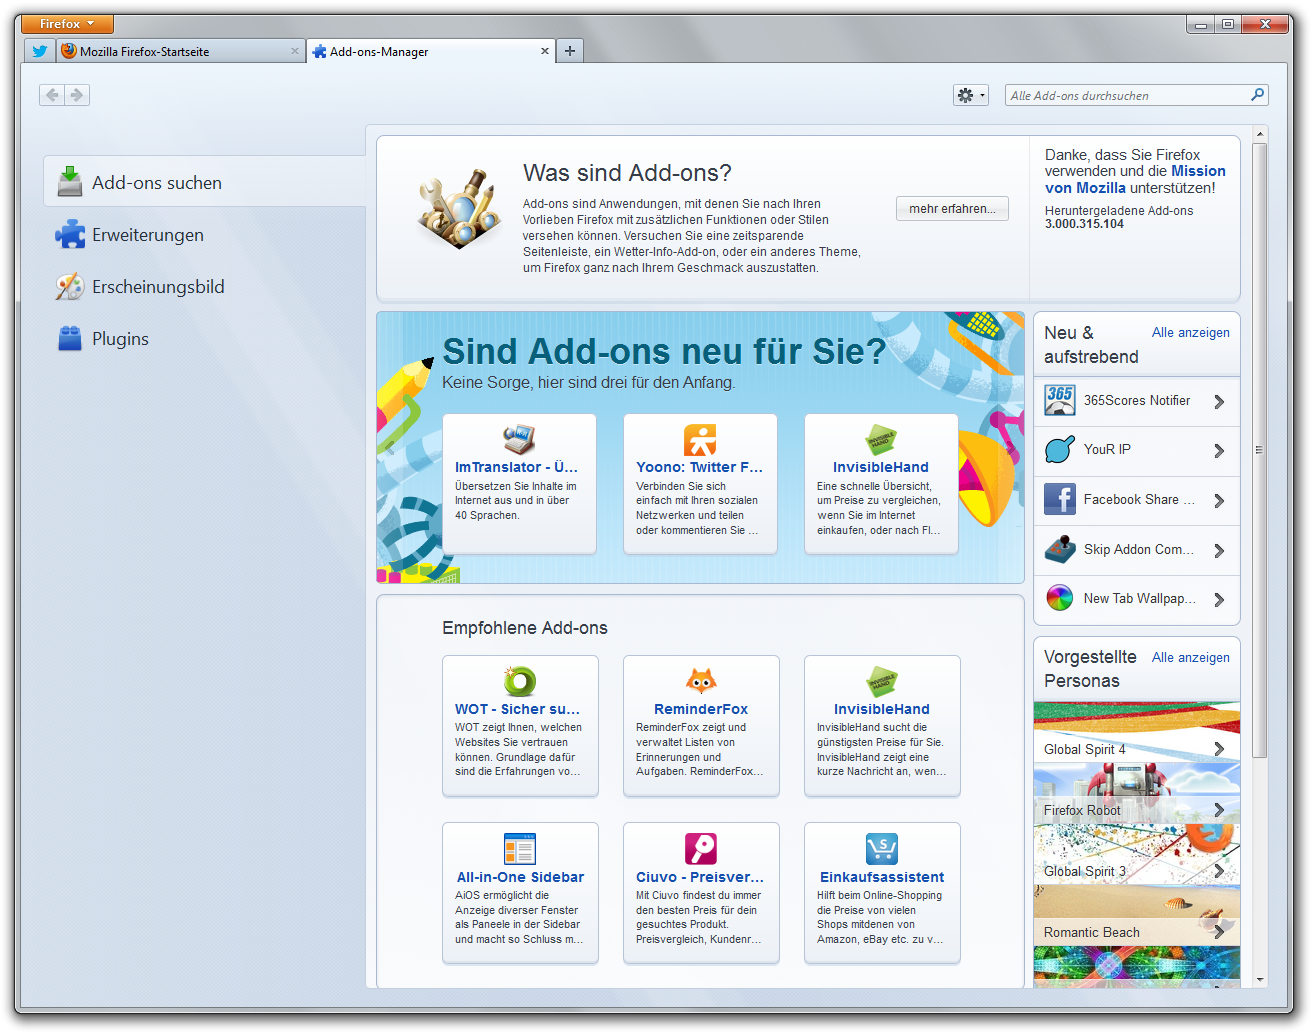
Task: Click the 'mehr erfahren...' button
Action: [952, 208]
